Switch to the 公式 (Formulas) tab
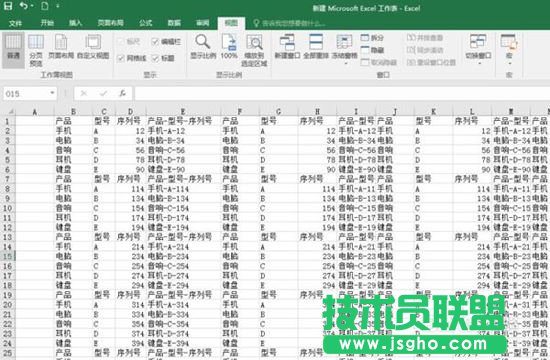This screenshot has width=550, height=360. [146, 23]
